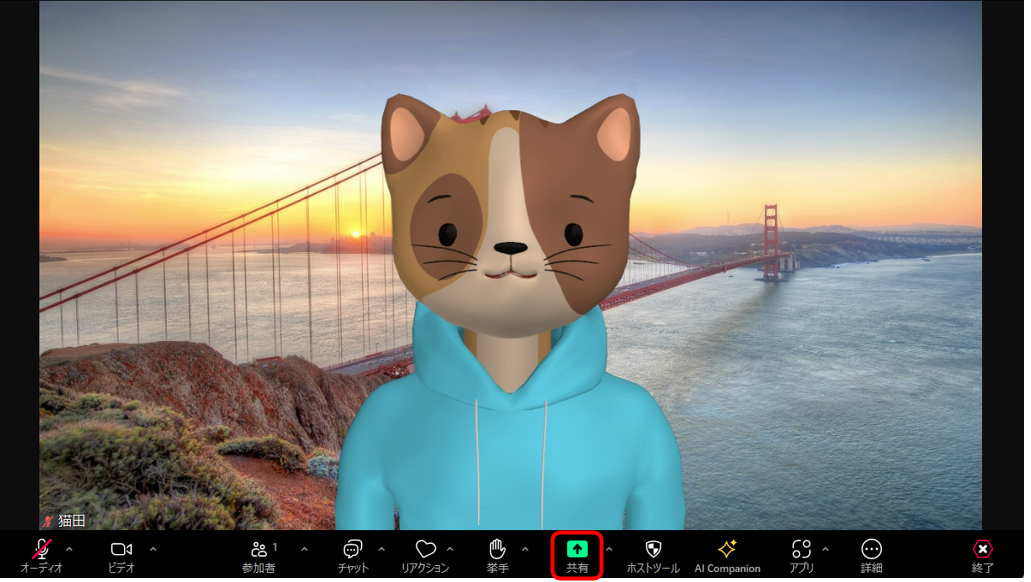Open ホストツール shield host tools
The height and width of the screenshot is (582, 1031).
653,555
